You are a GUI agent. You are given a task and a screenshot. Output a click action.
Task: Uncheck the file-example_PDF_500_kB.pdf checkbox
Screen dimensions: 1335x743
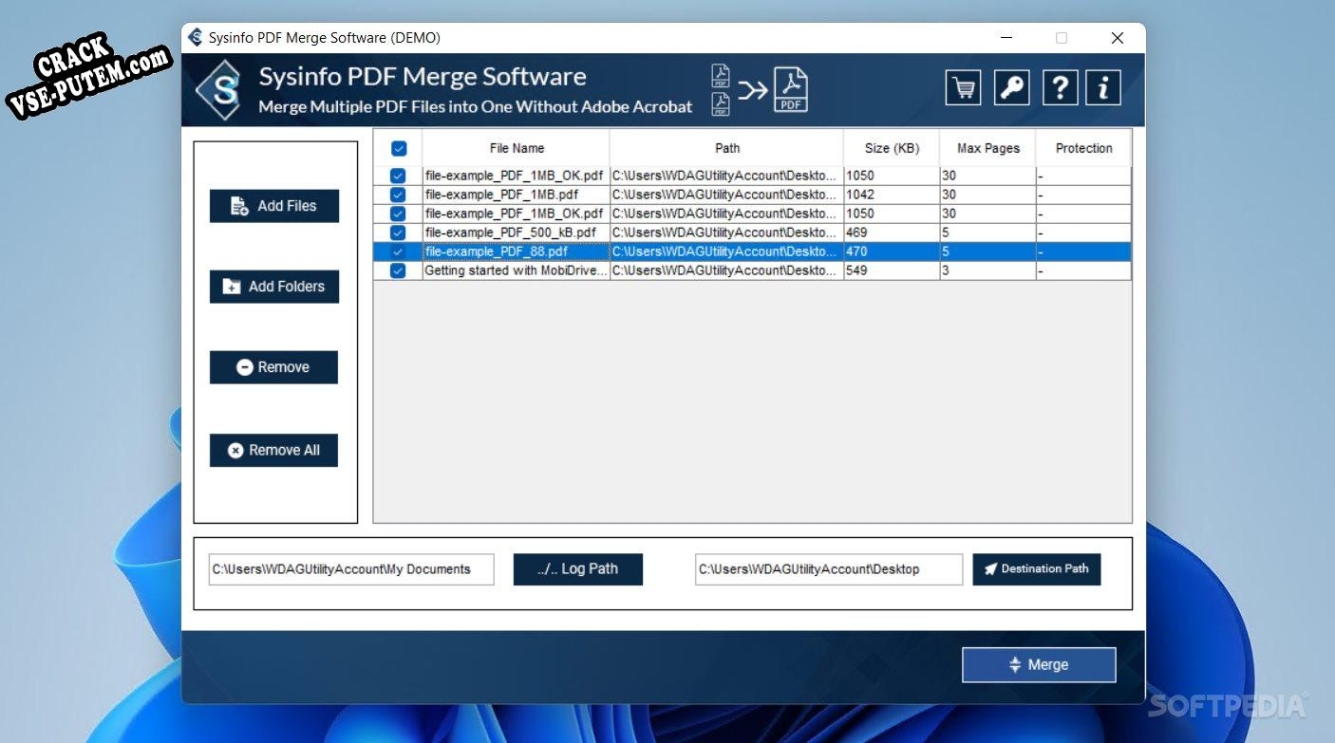point(398,233)
